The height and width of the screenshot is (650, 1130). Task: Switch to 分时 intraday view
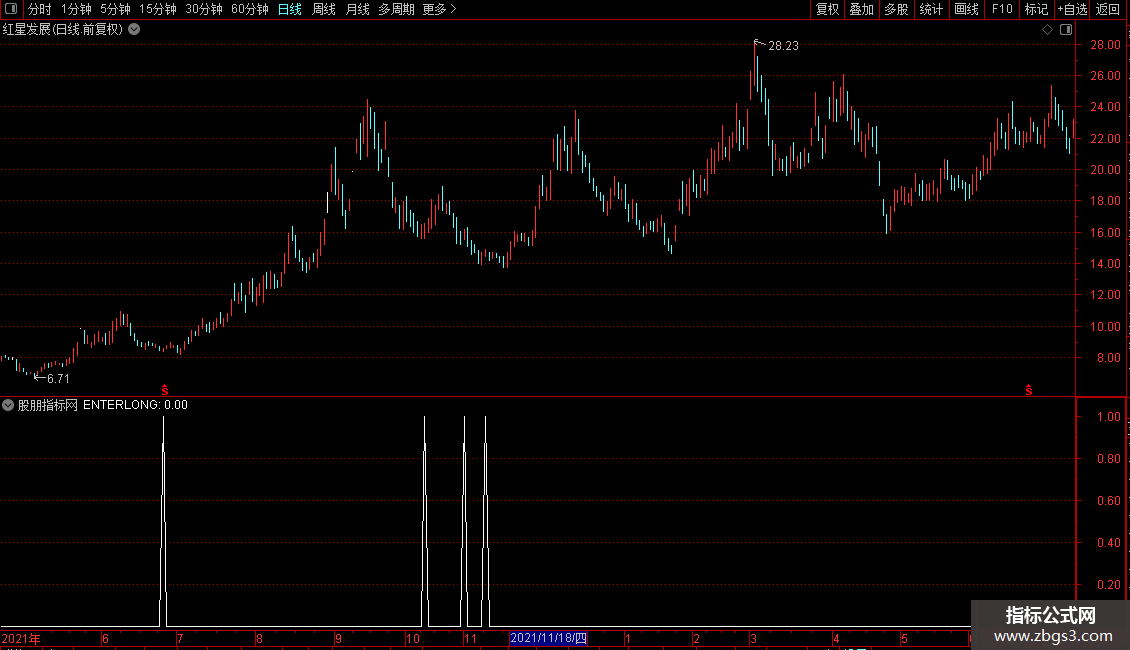point(40,9)
